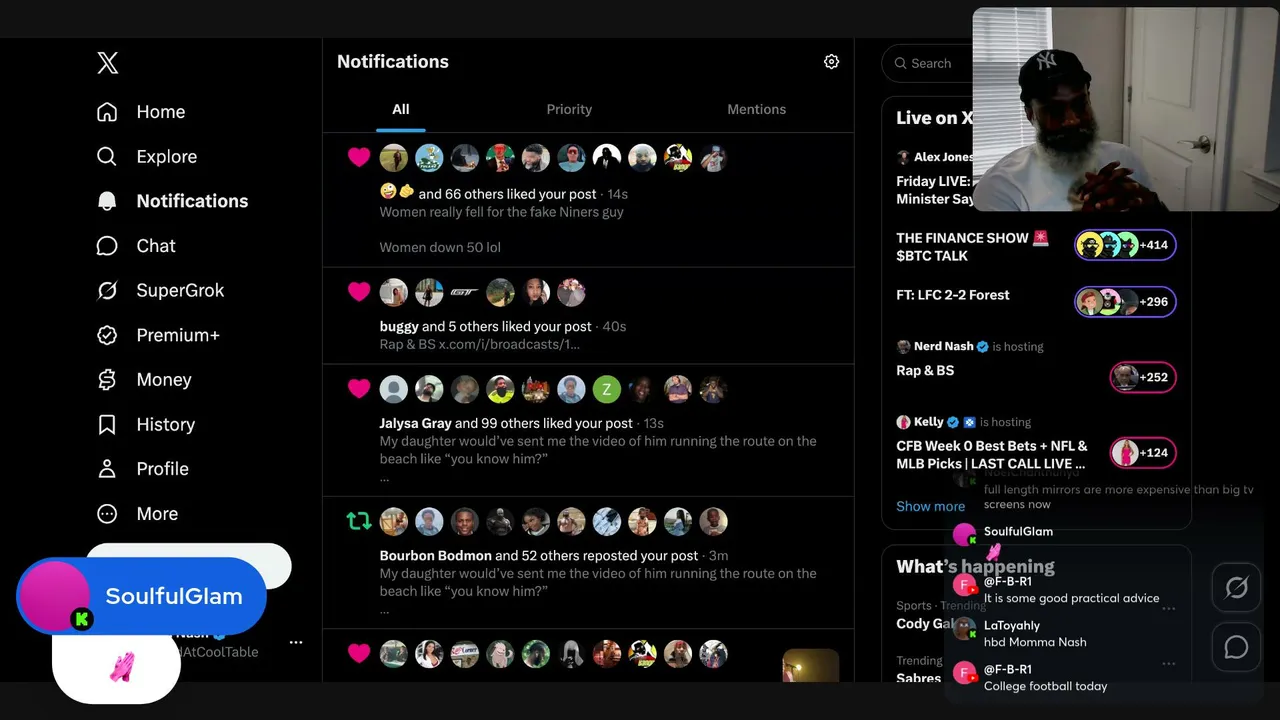Open Bourbon Bodmon's profile name link
This screenshot has height=720, width=1280.
click(x=436, y=555)
